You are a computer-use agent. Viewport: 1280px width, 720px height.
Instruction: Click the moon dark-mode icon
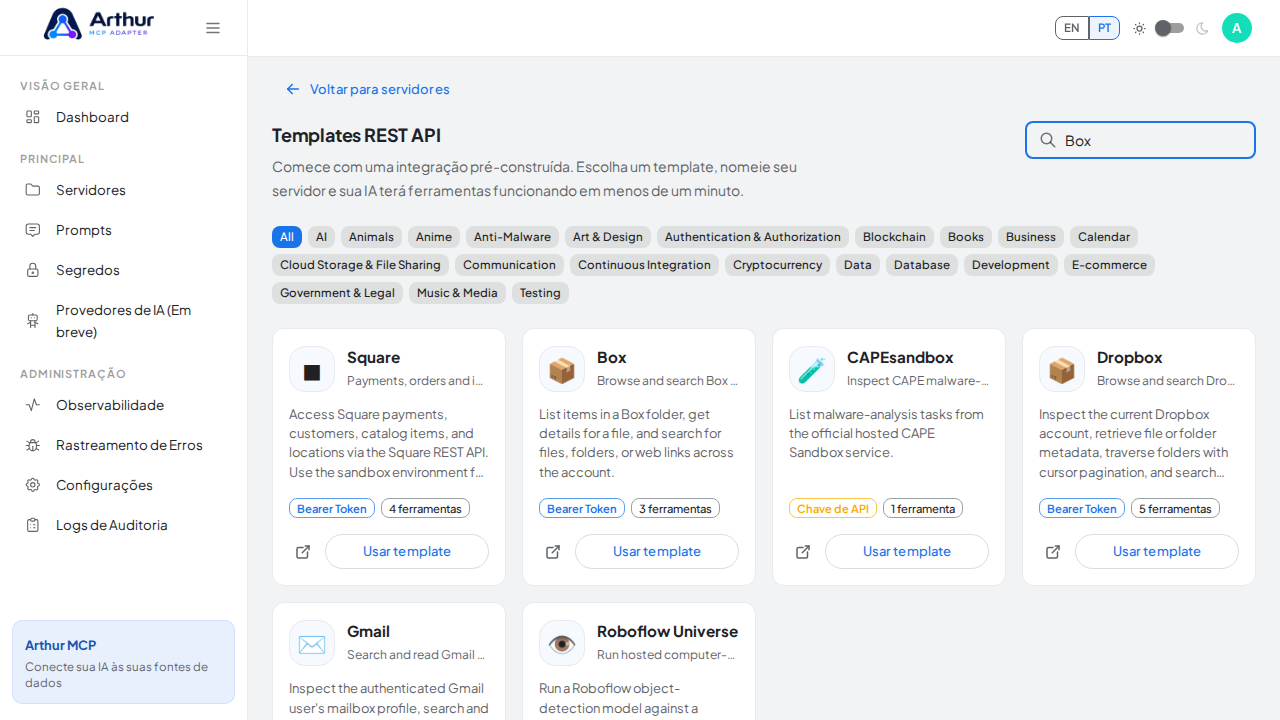pos(1202,28)
